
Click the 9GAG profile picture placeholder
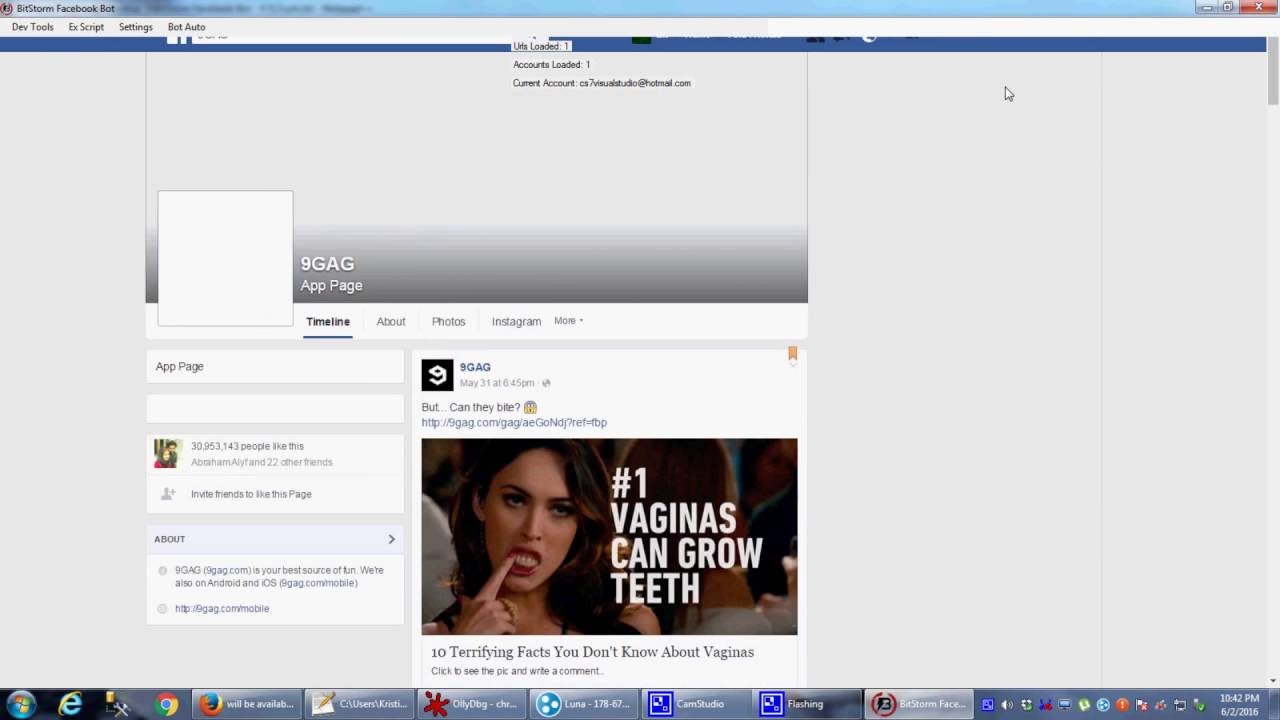[225, 258]
